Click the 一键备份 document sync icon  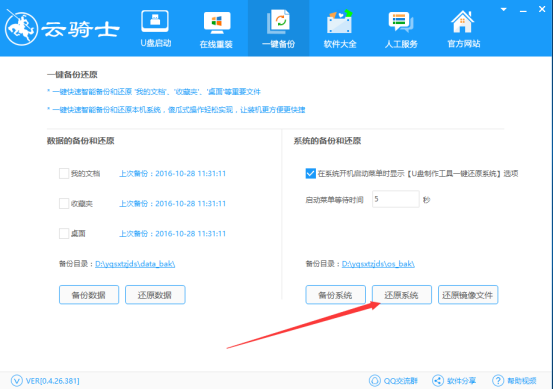pyautogui.click(x=278, y=22)
